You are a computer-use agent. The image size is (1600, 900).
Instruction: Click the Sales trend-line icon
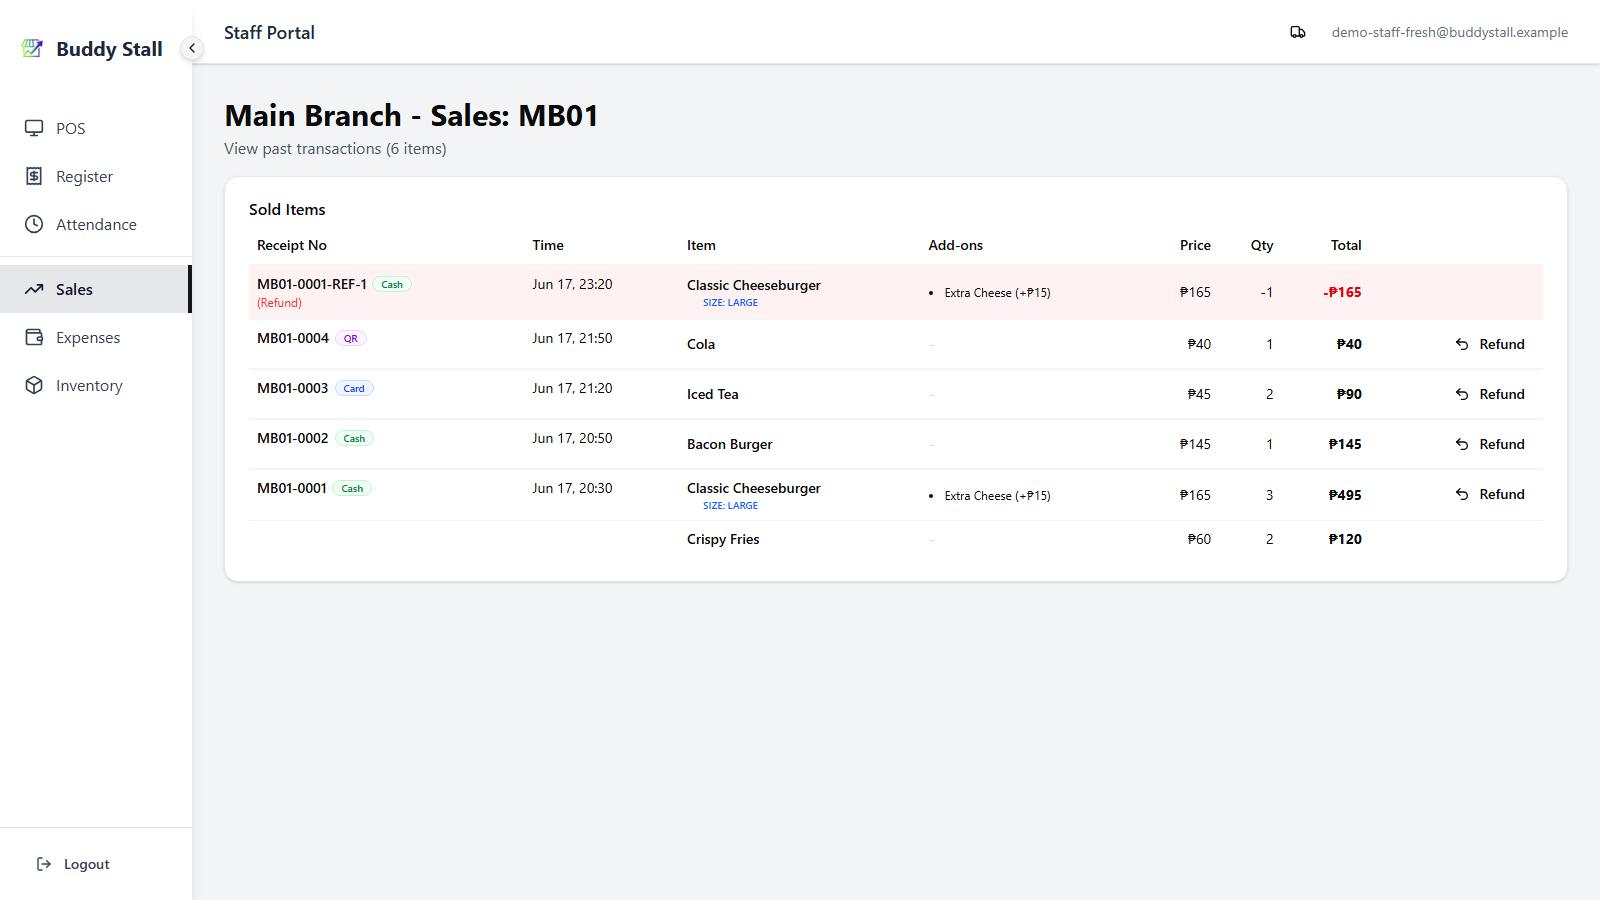pos(34,289)
